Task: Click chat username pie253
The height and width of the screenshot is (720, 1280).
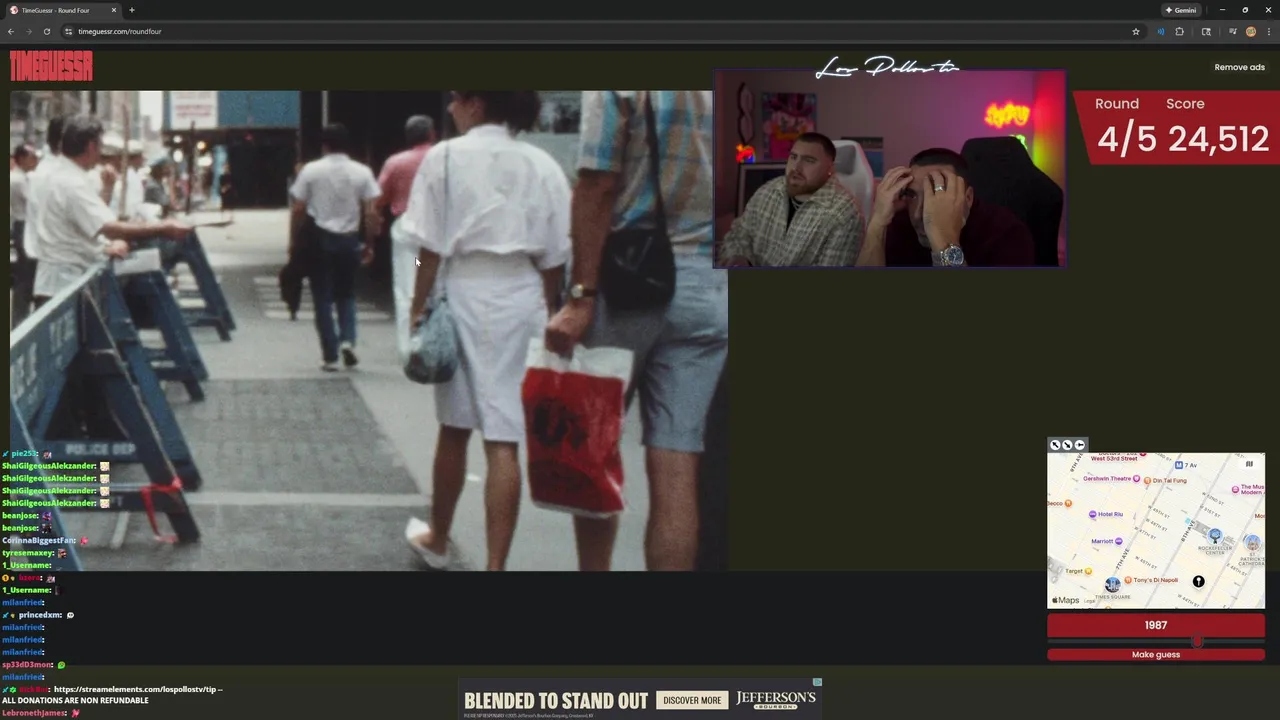Action: pos(24,454)
